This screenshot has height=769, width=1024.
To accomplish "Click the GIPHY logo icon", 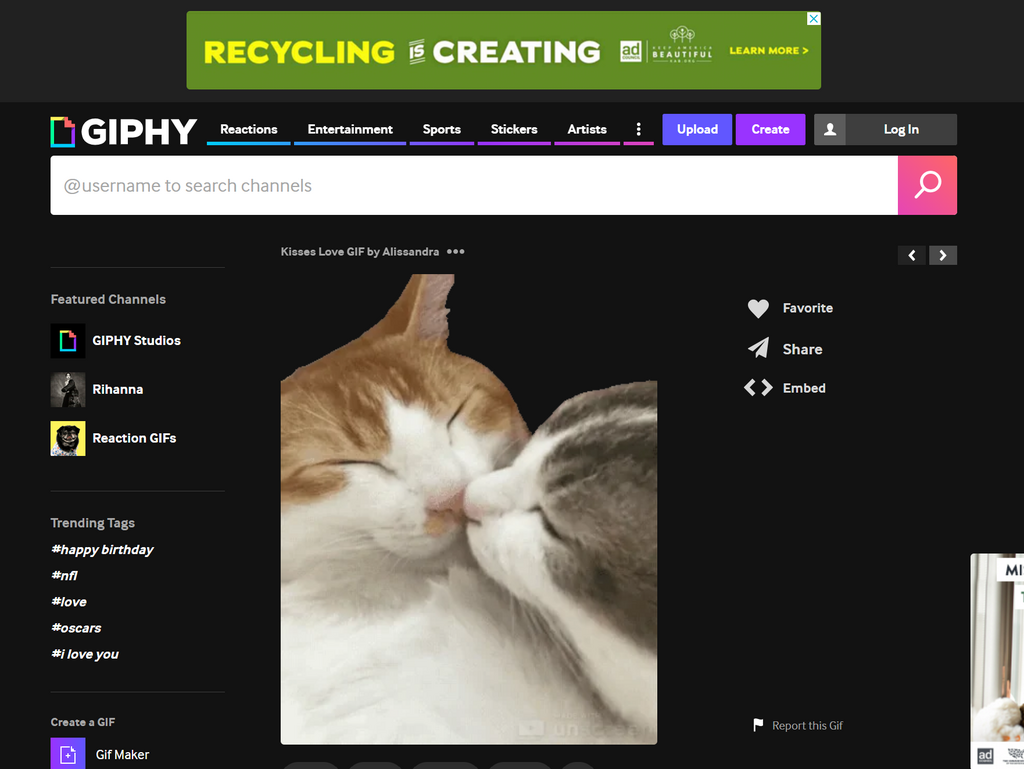I will (63, 131).
